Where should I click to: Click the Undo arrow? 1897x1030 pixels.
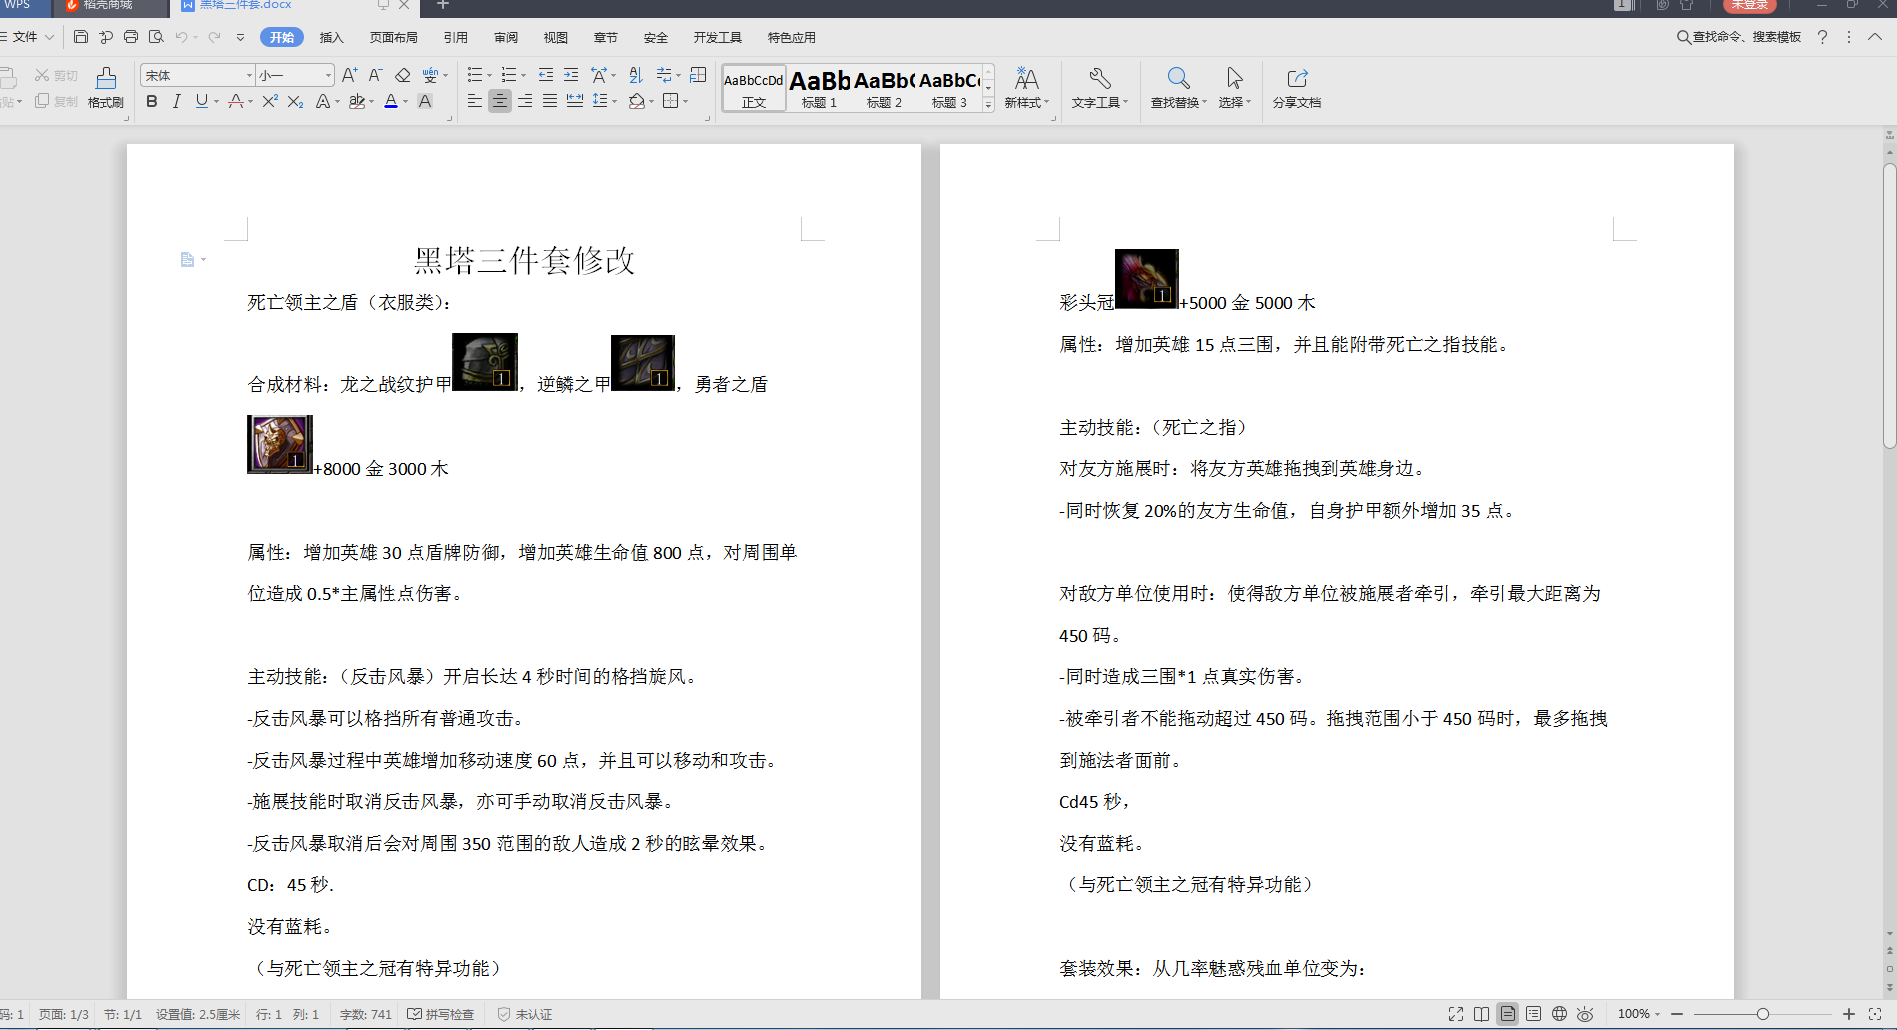coord(181,37)
